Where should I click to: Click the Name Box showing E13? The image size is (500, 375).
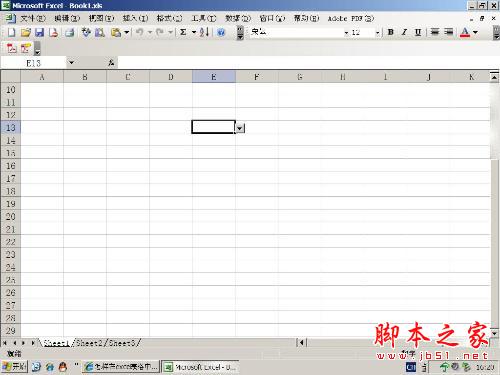click(33, 63)
